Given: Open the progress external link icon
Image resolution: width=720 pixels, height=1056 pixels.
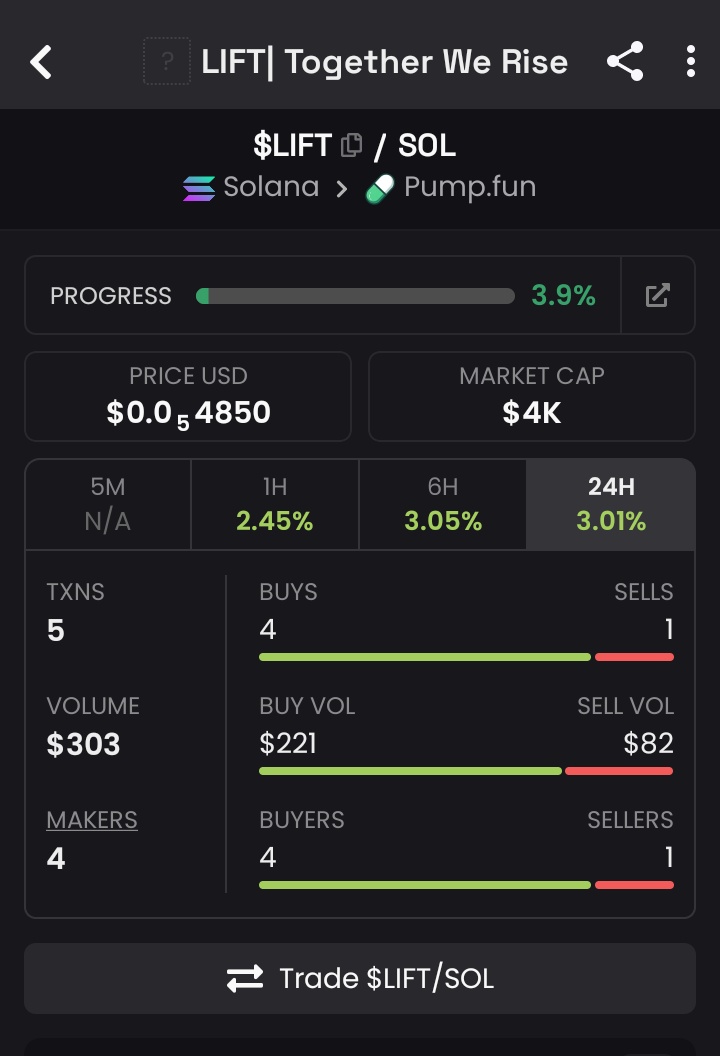Looking at the screenshot, I should pos(657,295).
